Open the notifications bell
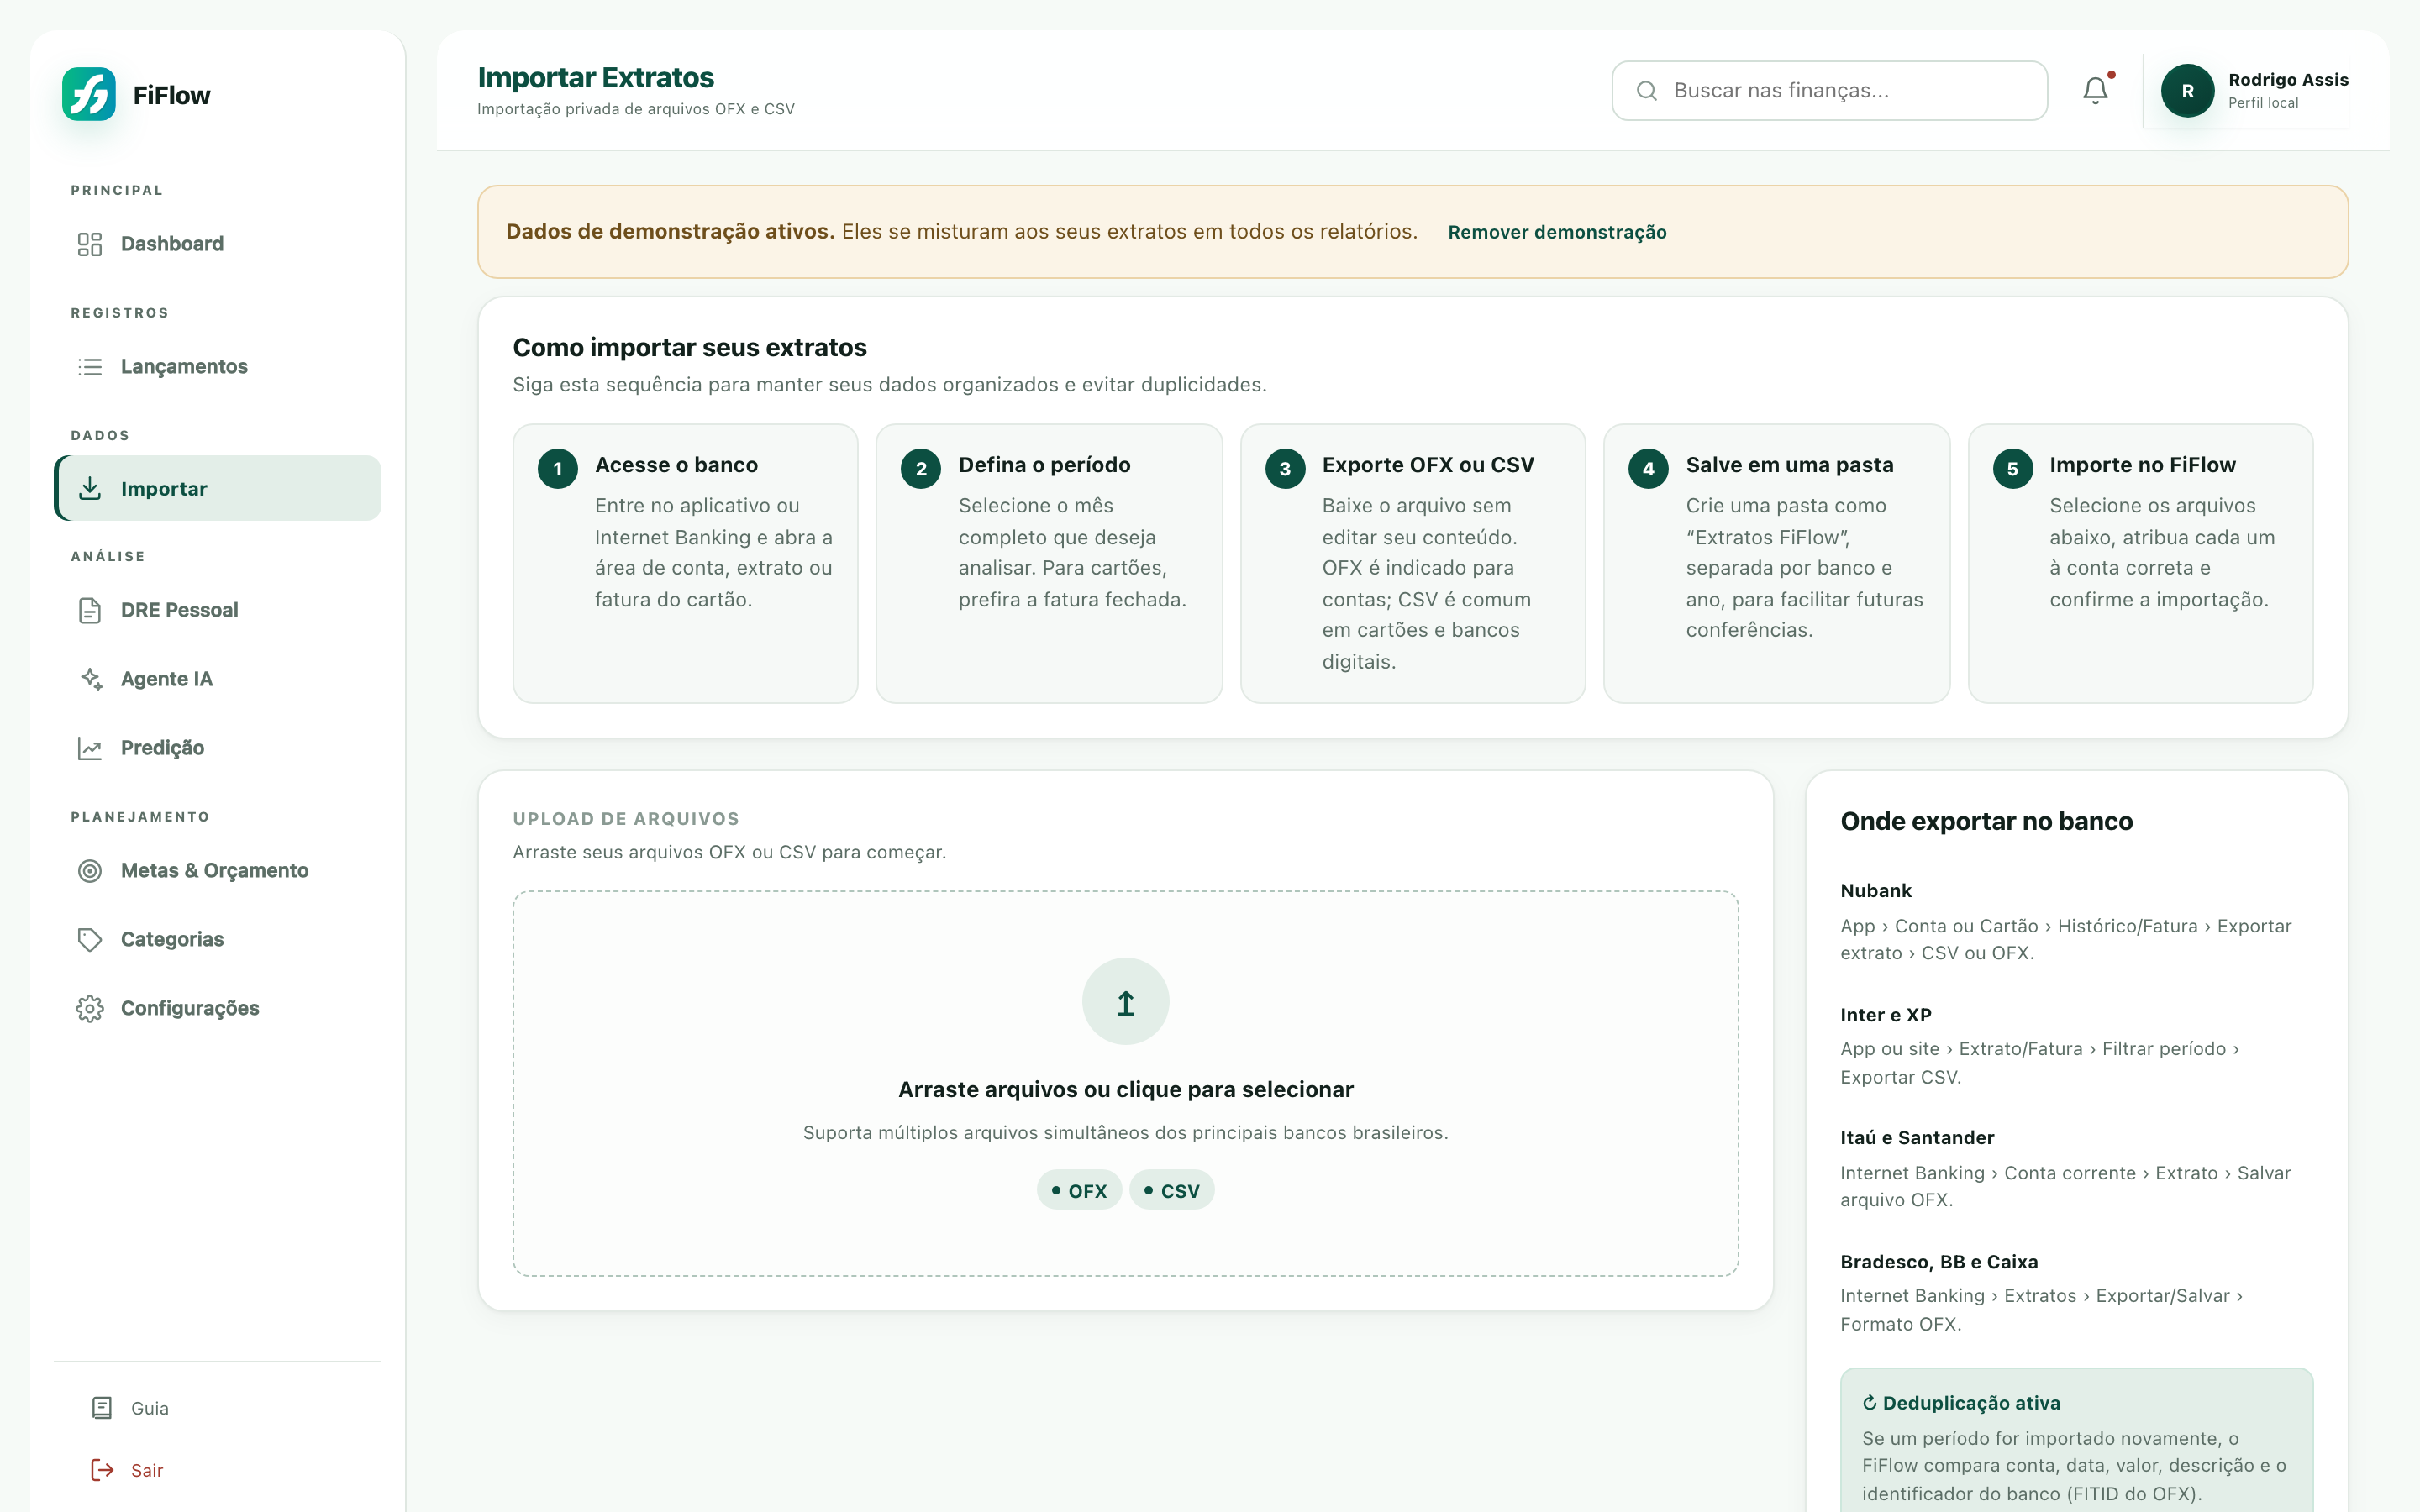Screen dimensions: 2420x1512 click(x=2095, y=90)
